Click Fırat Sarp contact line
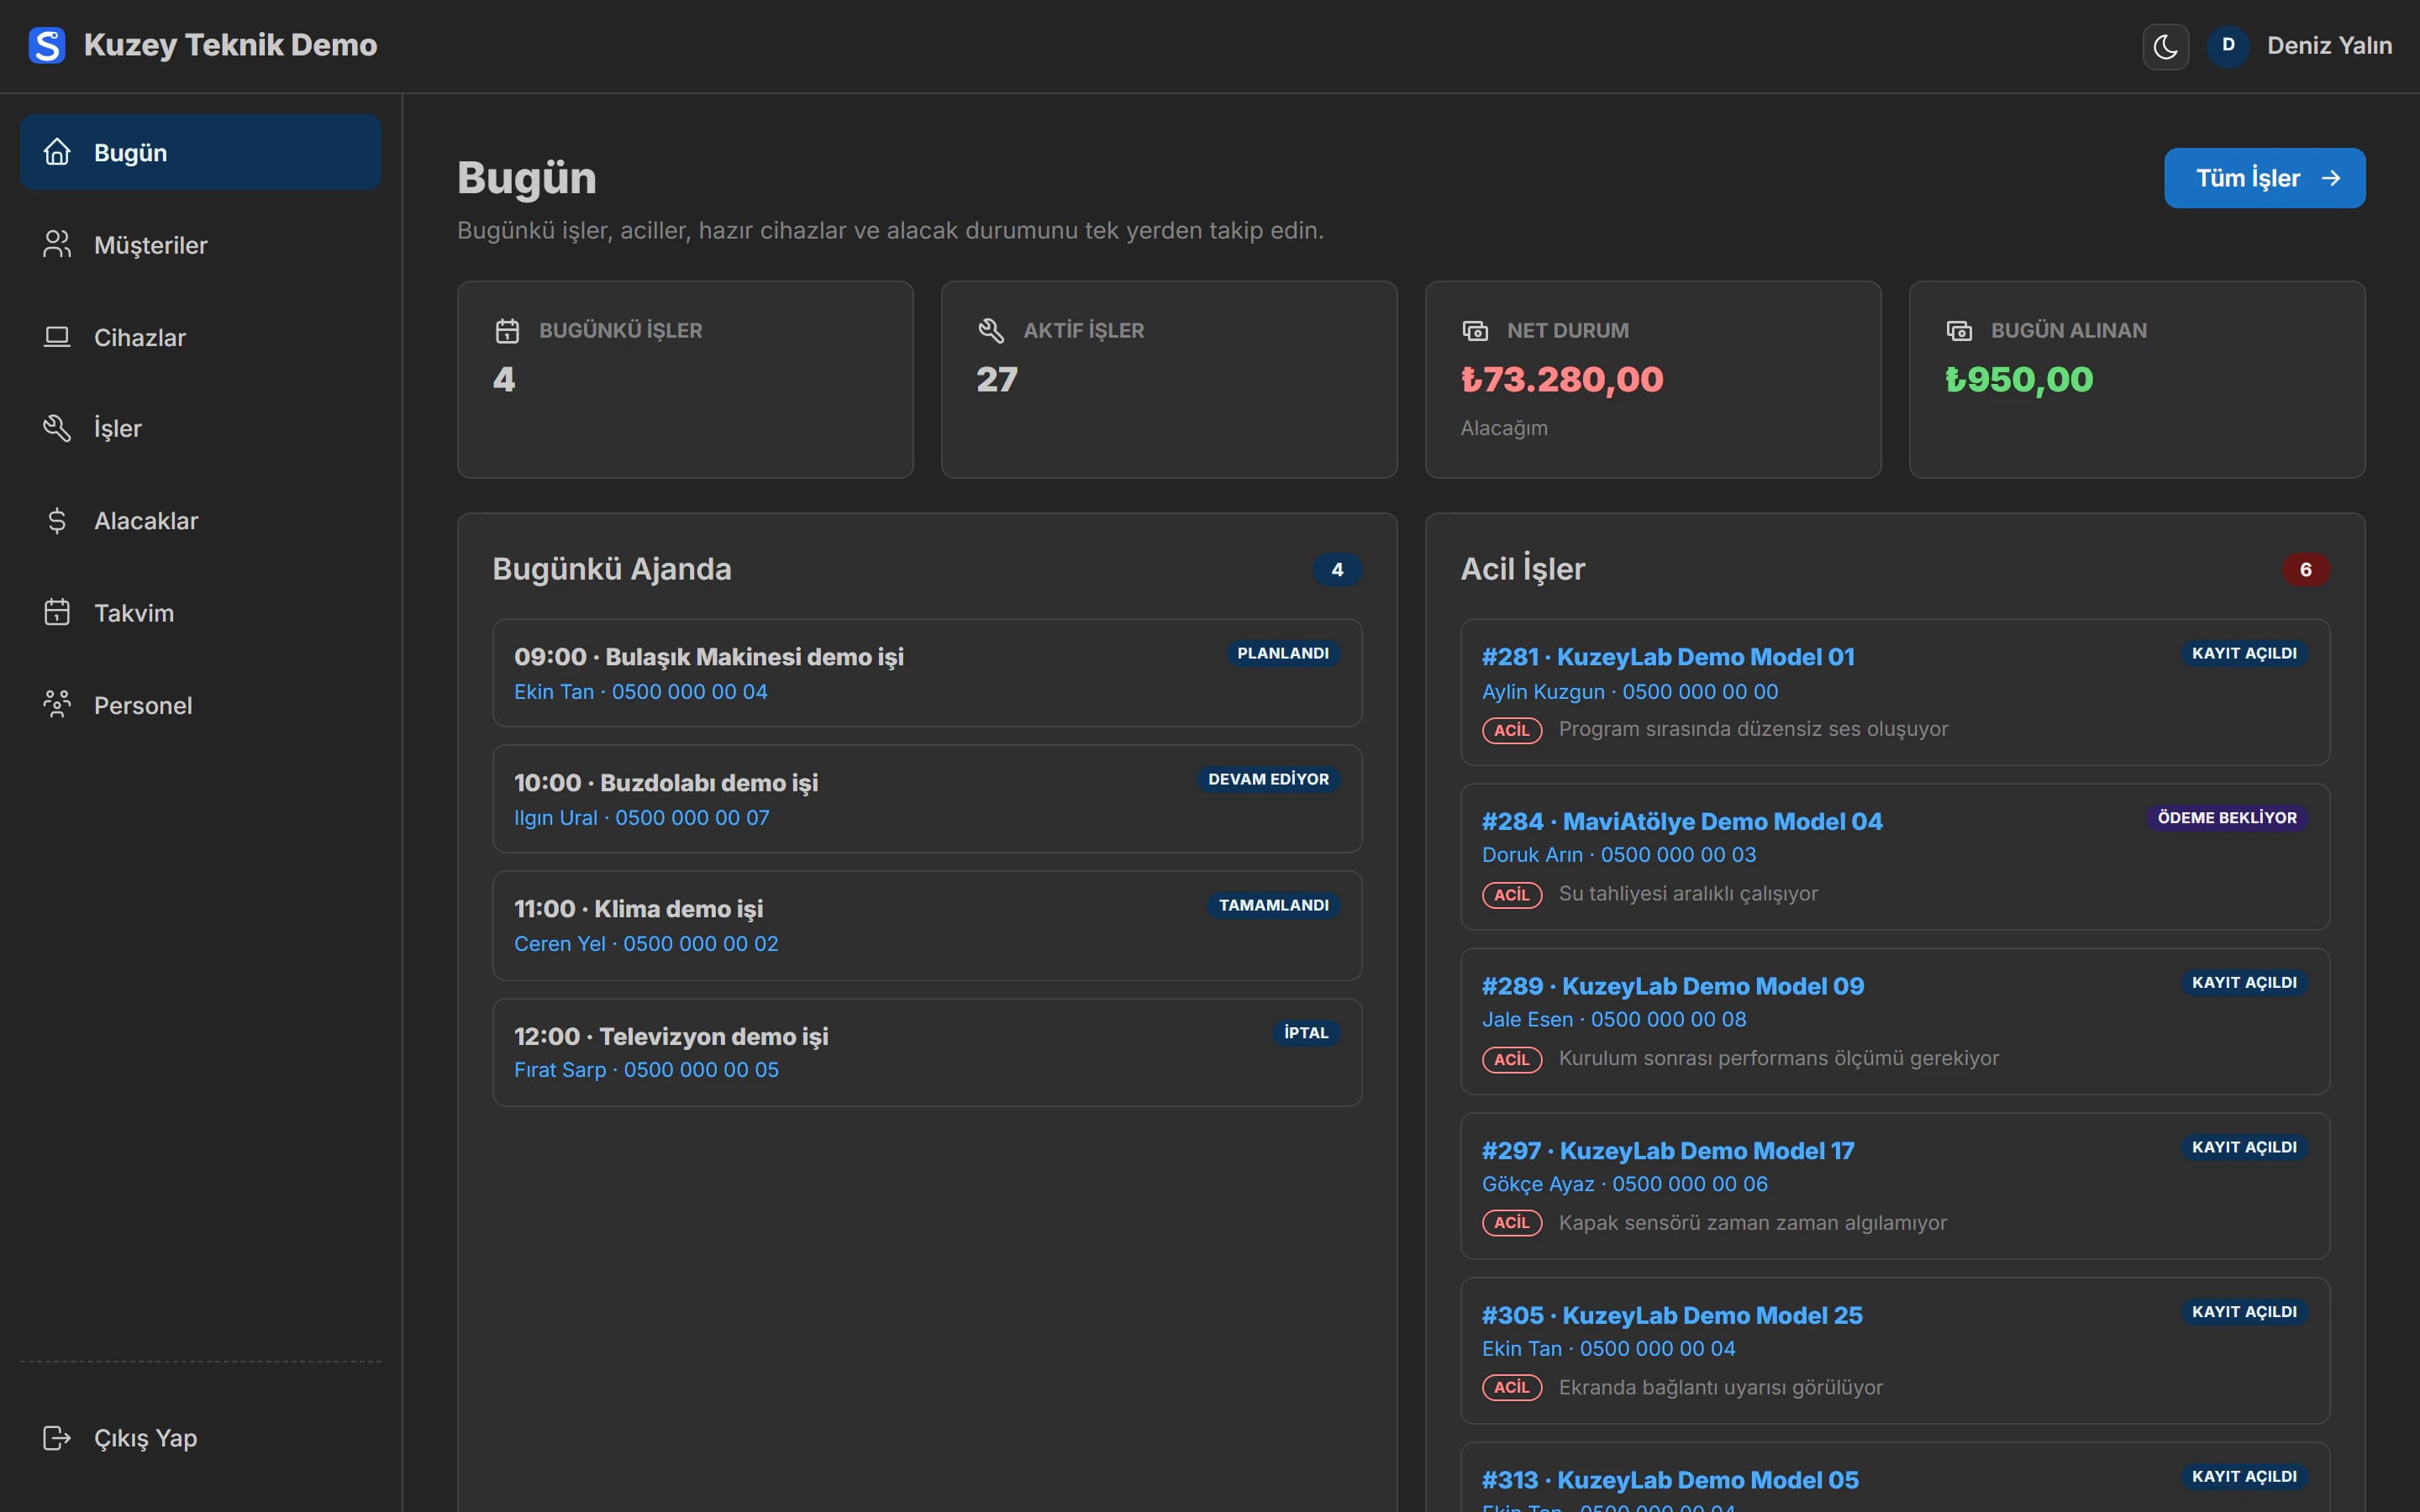Viewport: 2420px width, 1512px height. click(646, 1070)
